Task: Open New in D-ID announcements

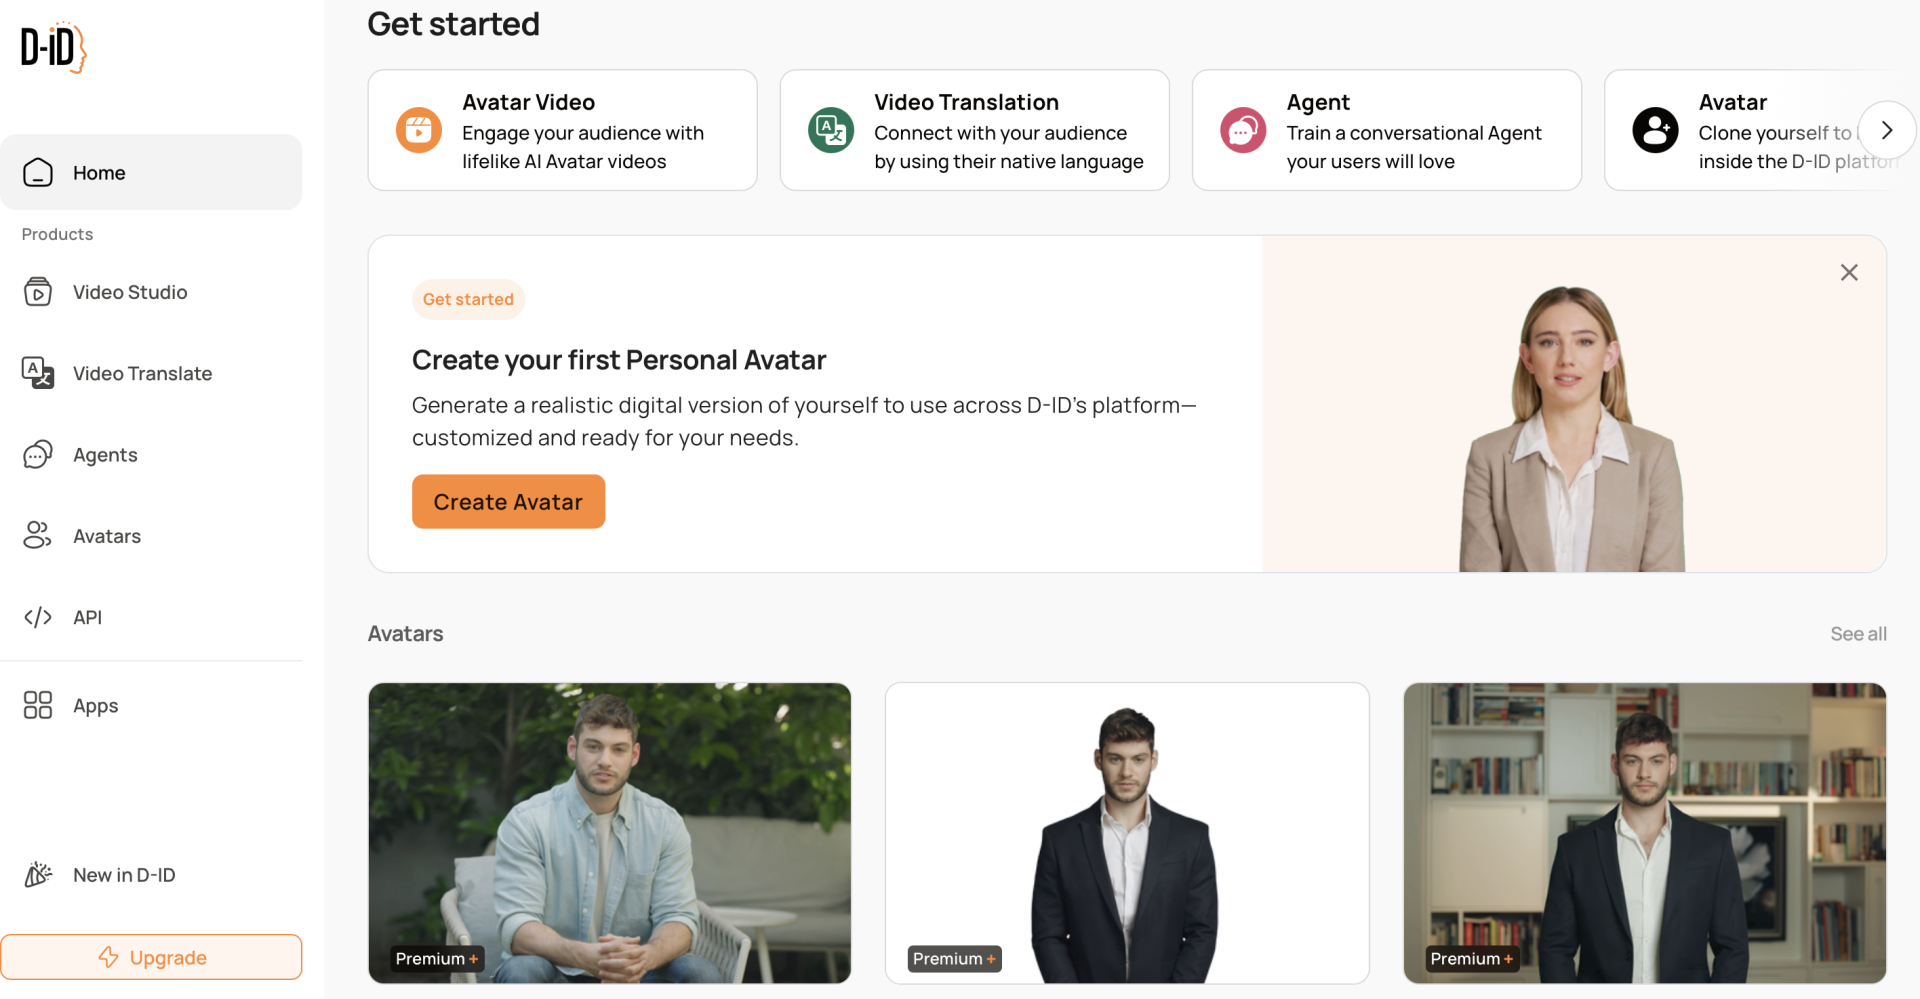Action: tap(123, 875)
